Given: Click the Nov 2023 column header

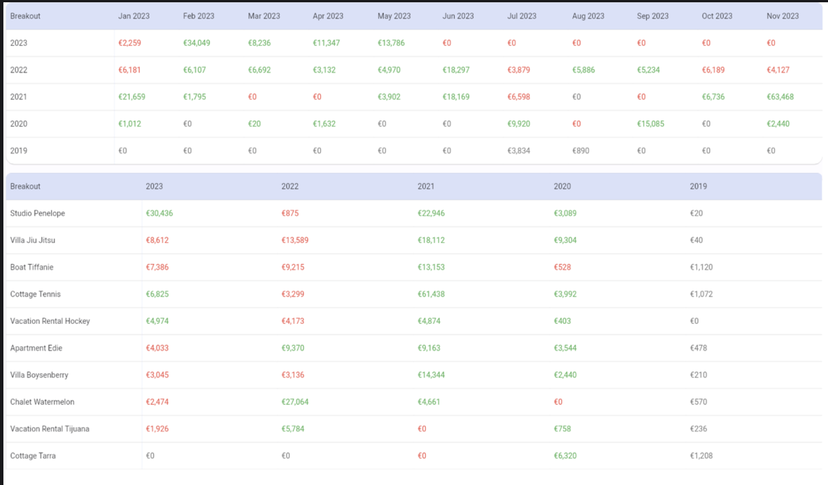Looking at the screenshot, I should [x=782, y=16].
